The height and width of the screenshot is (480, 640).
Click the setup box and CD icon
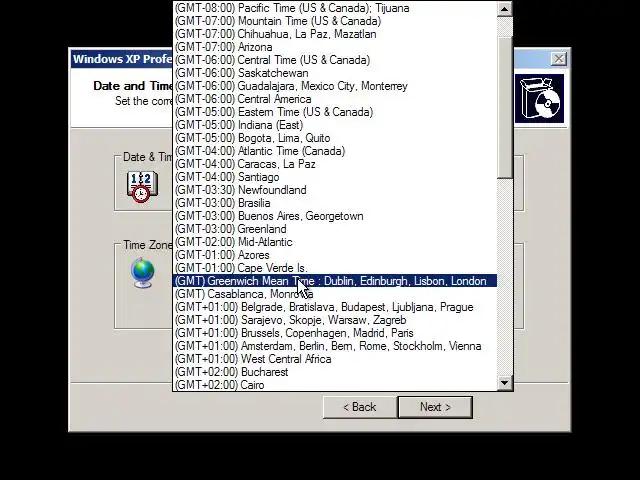540,99
